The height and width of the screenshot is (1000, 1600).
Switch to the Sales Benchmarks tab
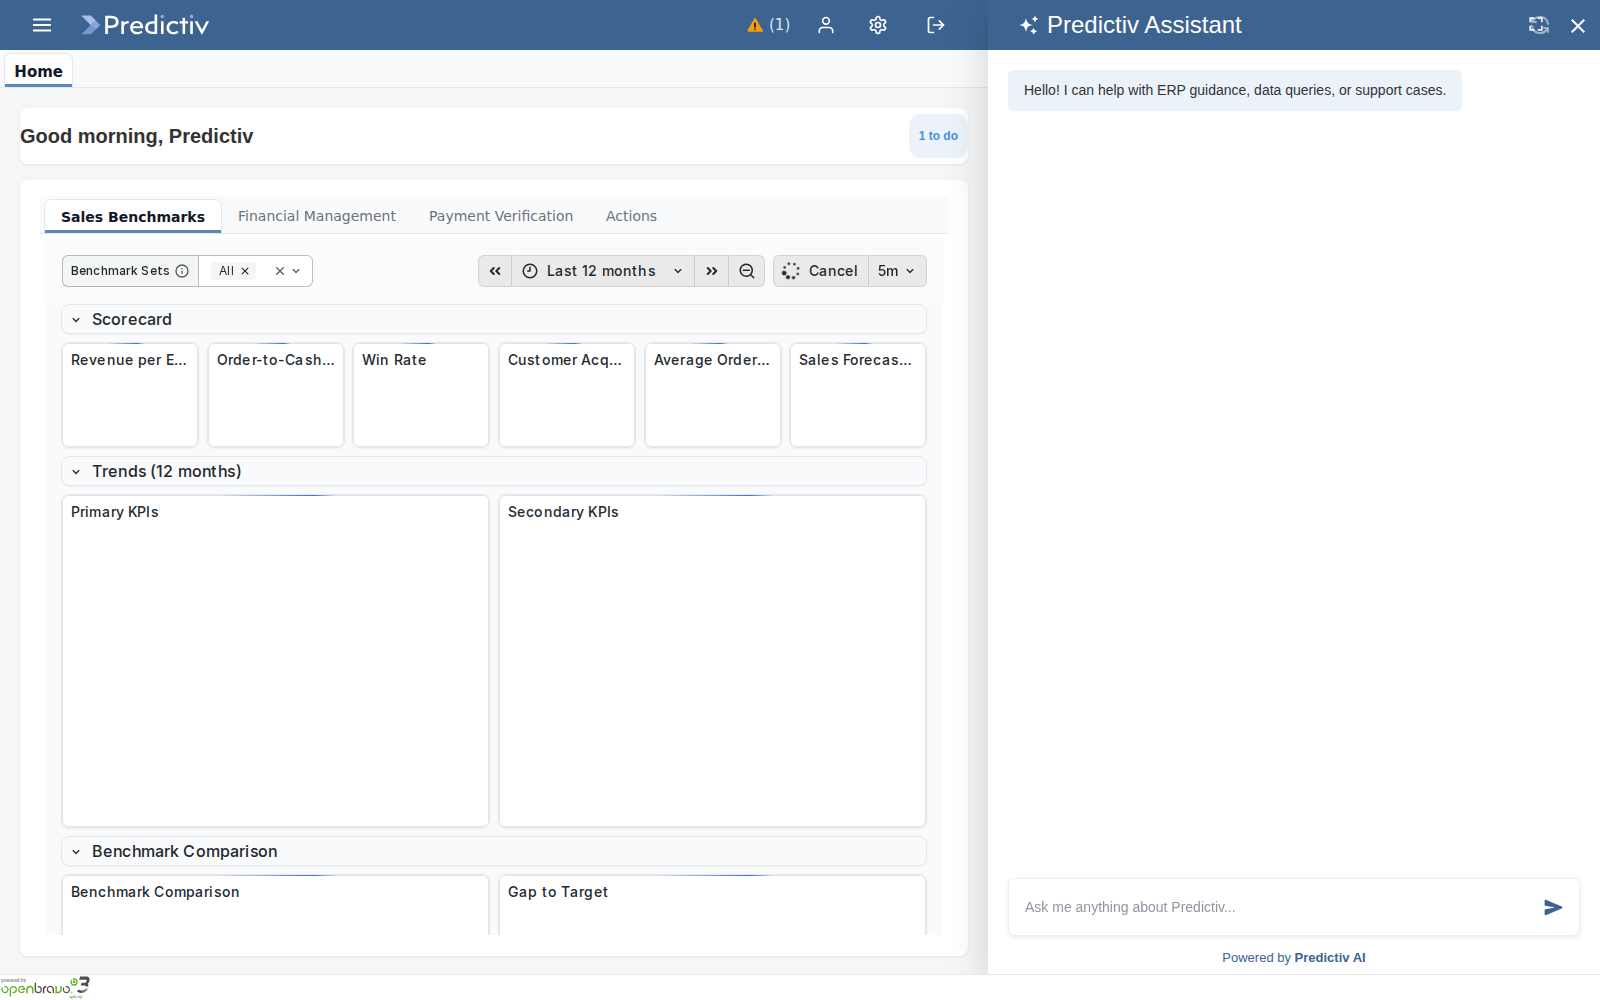click(x=133, y=217)
